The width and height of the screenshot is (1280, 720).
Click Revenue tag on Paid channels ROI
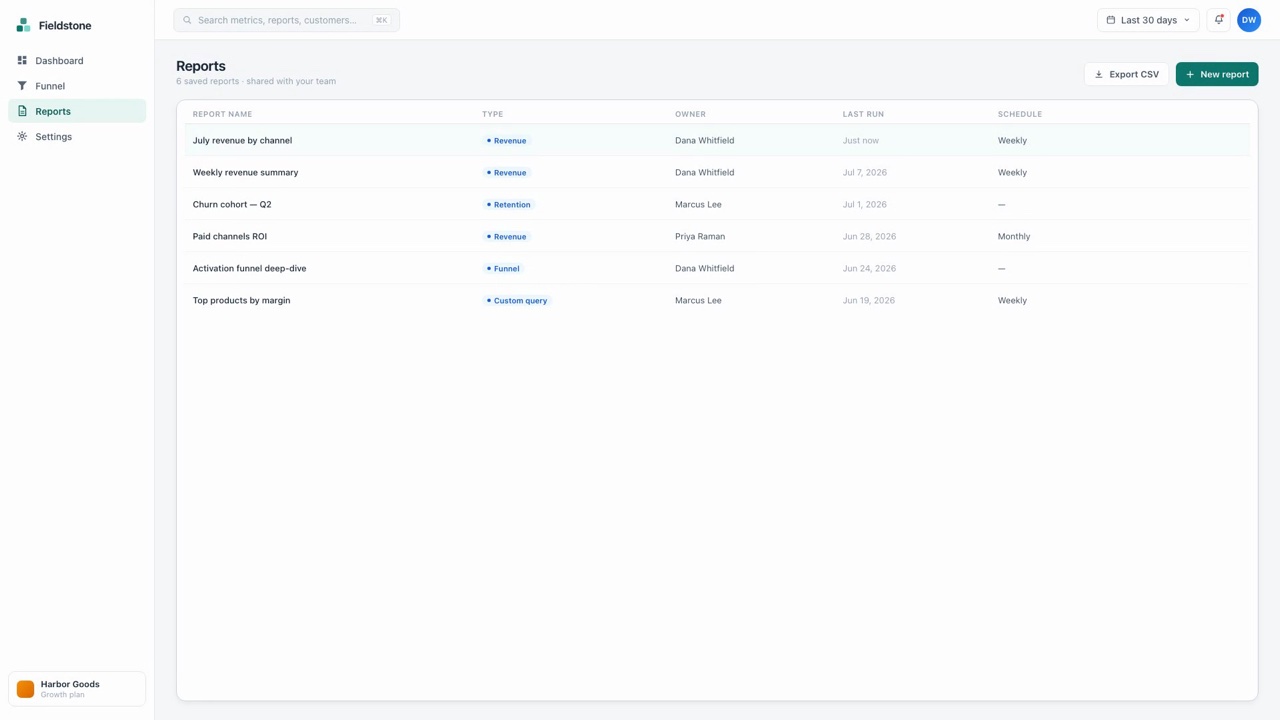506,236
